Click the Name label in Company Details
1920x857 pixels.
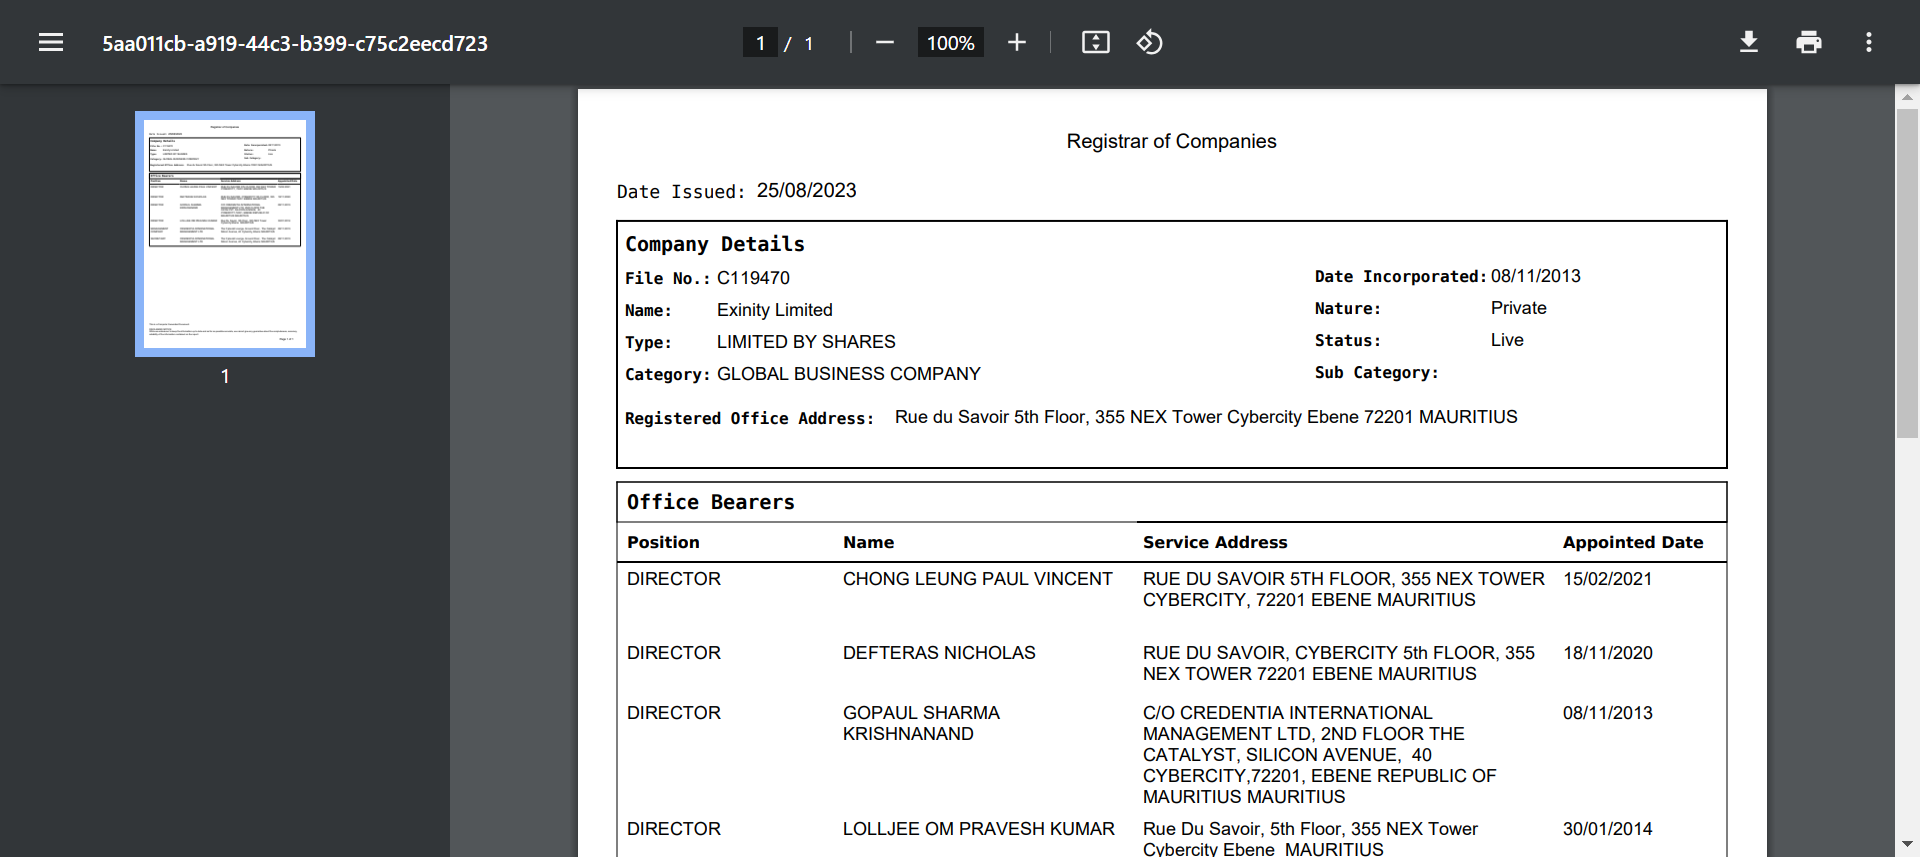(648, 310)
